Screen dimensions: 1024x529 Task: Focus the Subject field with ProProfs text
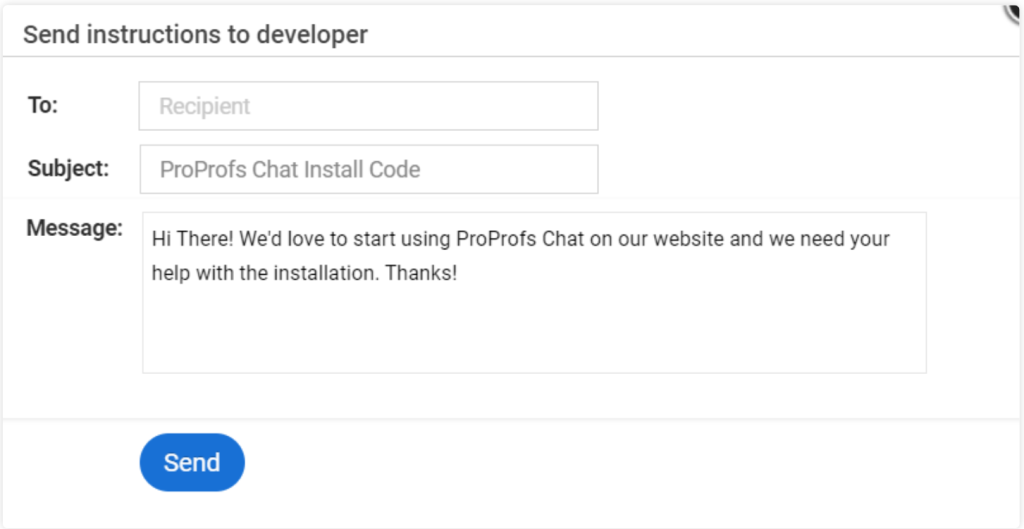pos(369,169)
